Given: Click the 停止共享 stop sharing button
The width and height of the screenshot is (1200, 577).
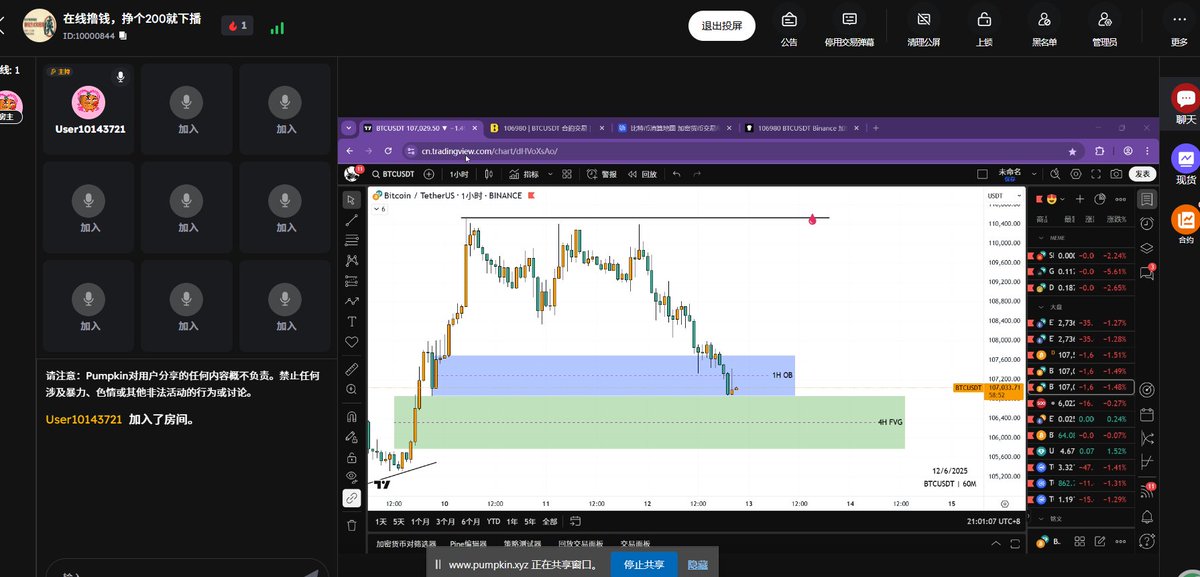Looking at the screenshot, I should click(x=644, y=564).
